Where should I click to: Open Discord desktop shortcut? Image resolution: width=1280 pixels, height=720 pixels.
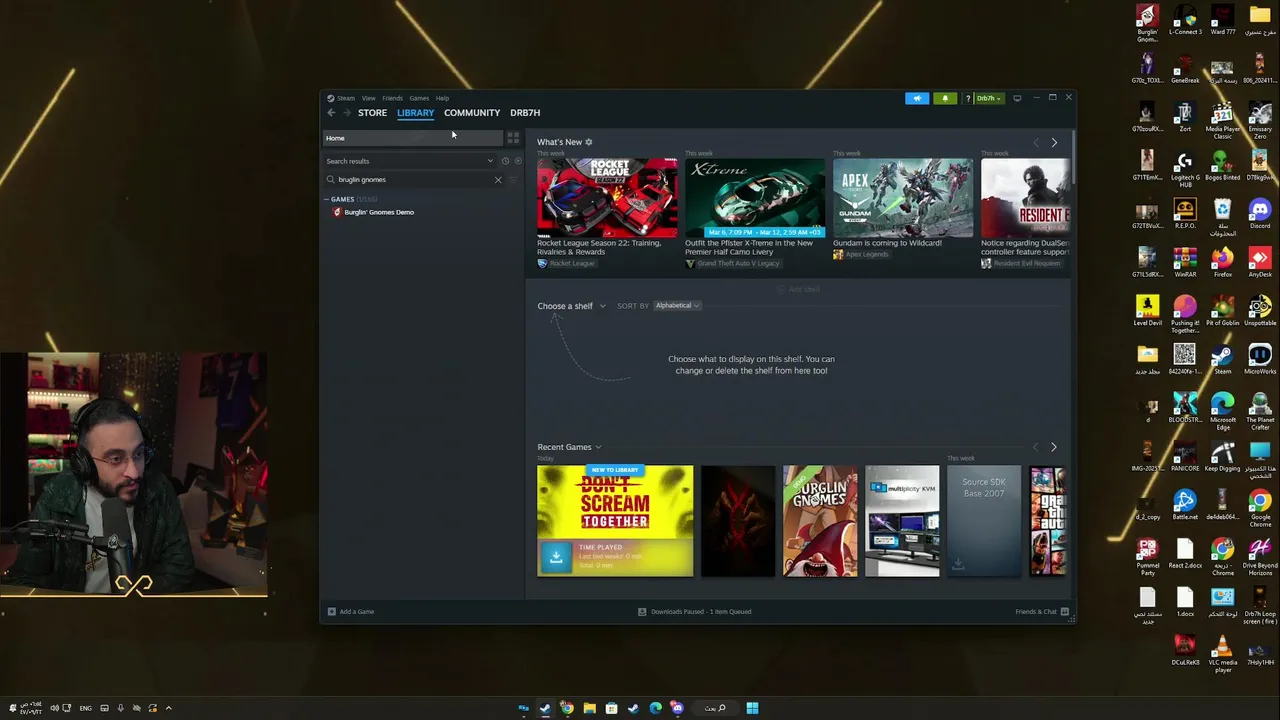tap(1260, 213)
